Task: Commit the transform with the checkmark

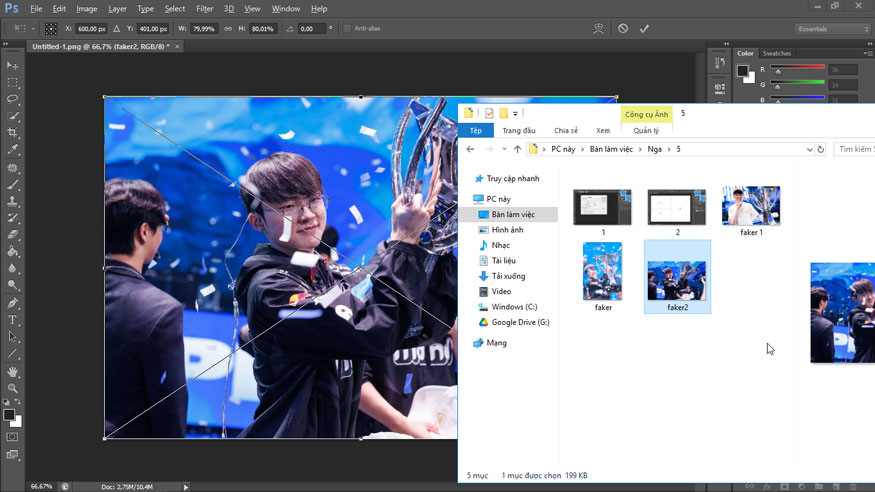Action: (x=644, y=29)
